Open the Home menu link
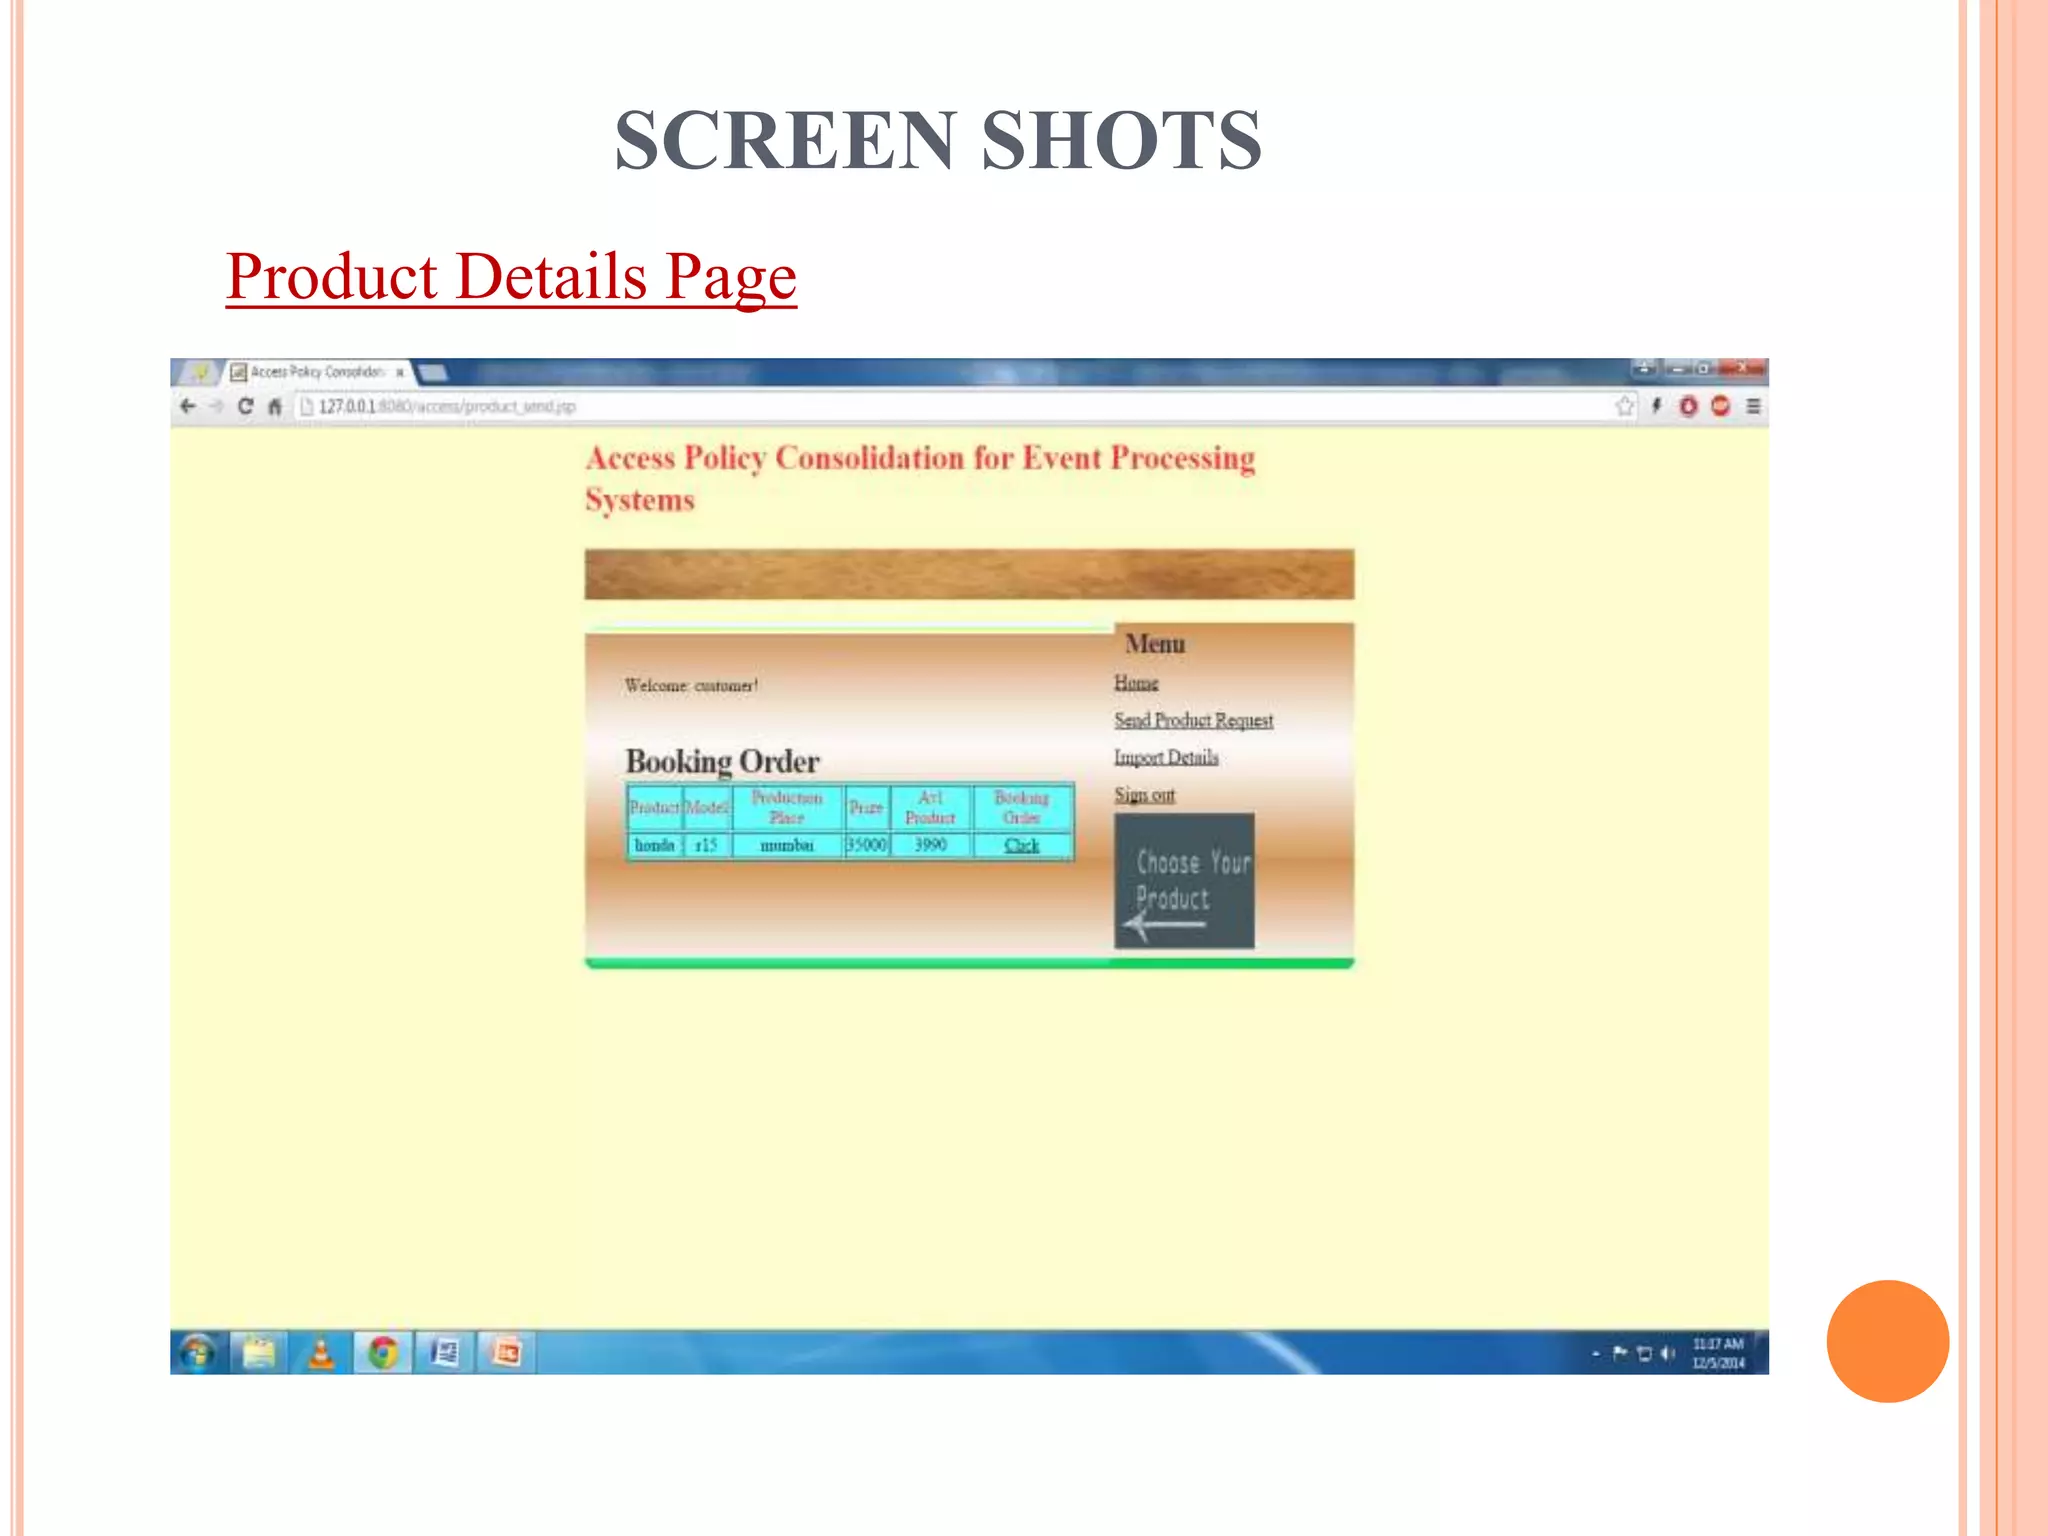This screenshot has height=1536, width=2048. (x=1136, y=682)
